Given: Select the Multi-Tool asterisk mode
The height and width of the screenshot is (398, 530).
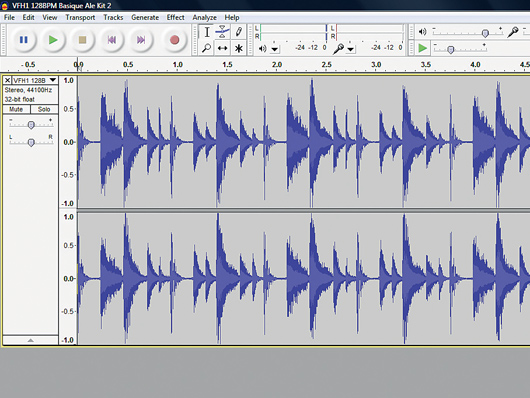Looking at the screenshot, I should [238, 48].
